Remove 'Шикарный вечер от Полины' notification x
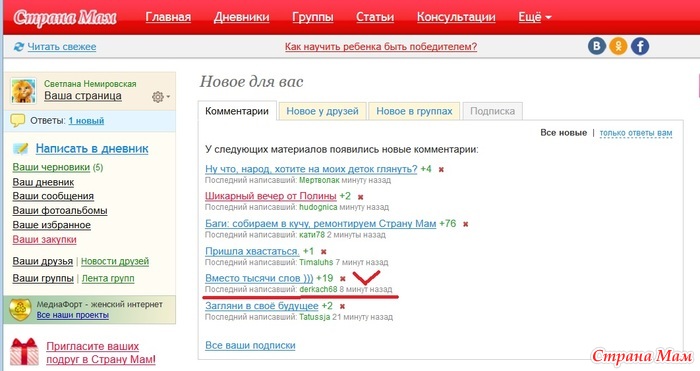 (x=360, y=197)
